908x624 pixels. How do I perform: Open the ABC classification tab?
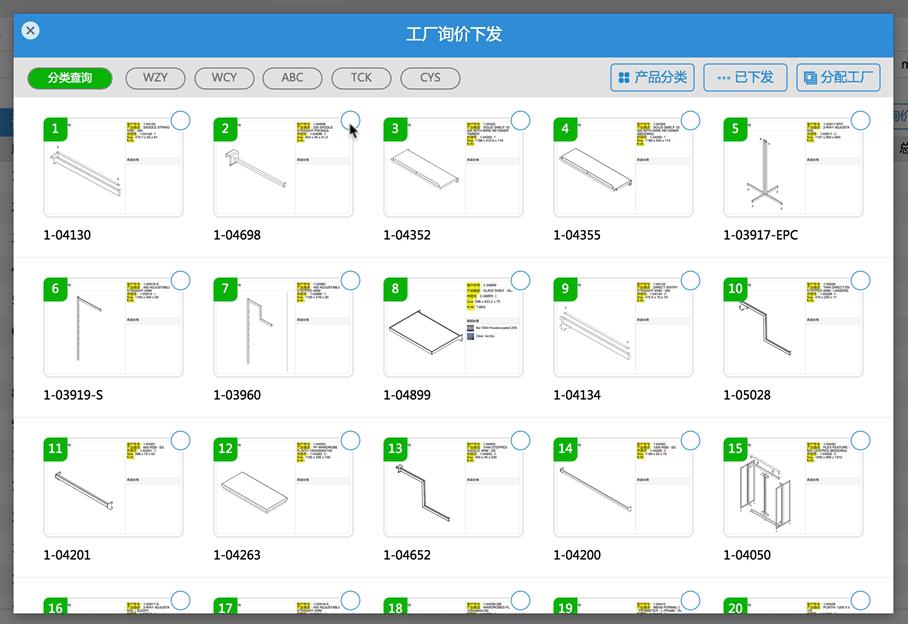click(292, 78)
